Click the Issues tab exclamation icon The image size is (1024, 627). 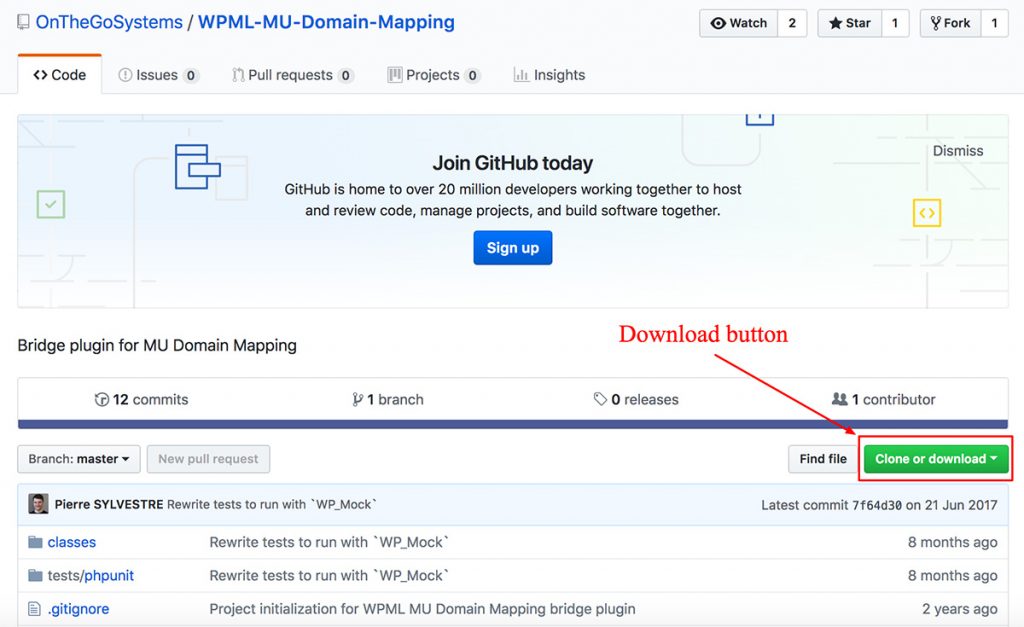tap(125, 75)
